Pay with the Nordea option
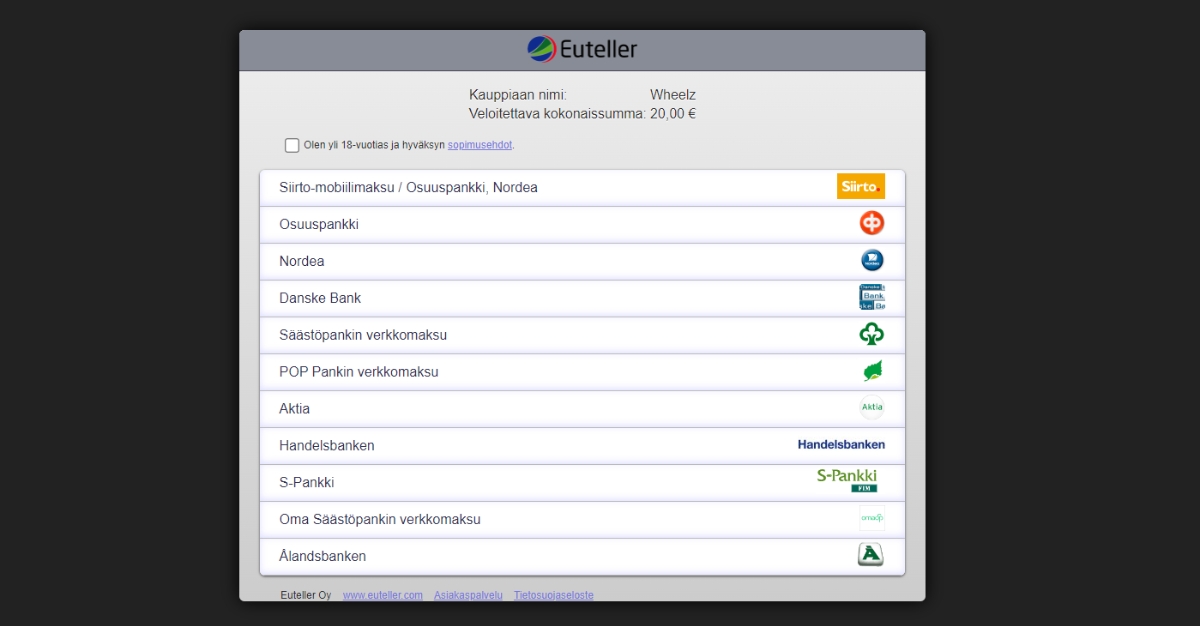This screenshot has width=1200, height=630. click(582, 262)
